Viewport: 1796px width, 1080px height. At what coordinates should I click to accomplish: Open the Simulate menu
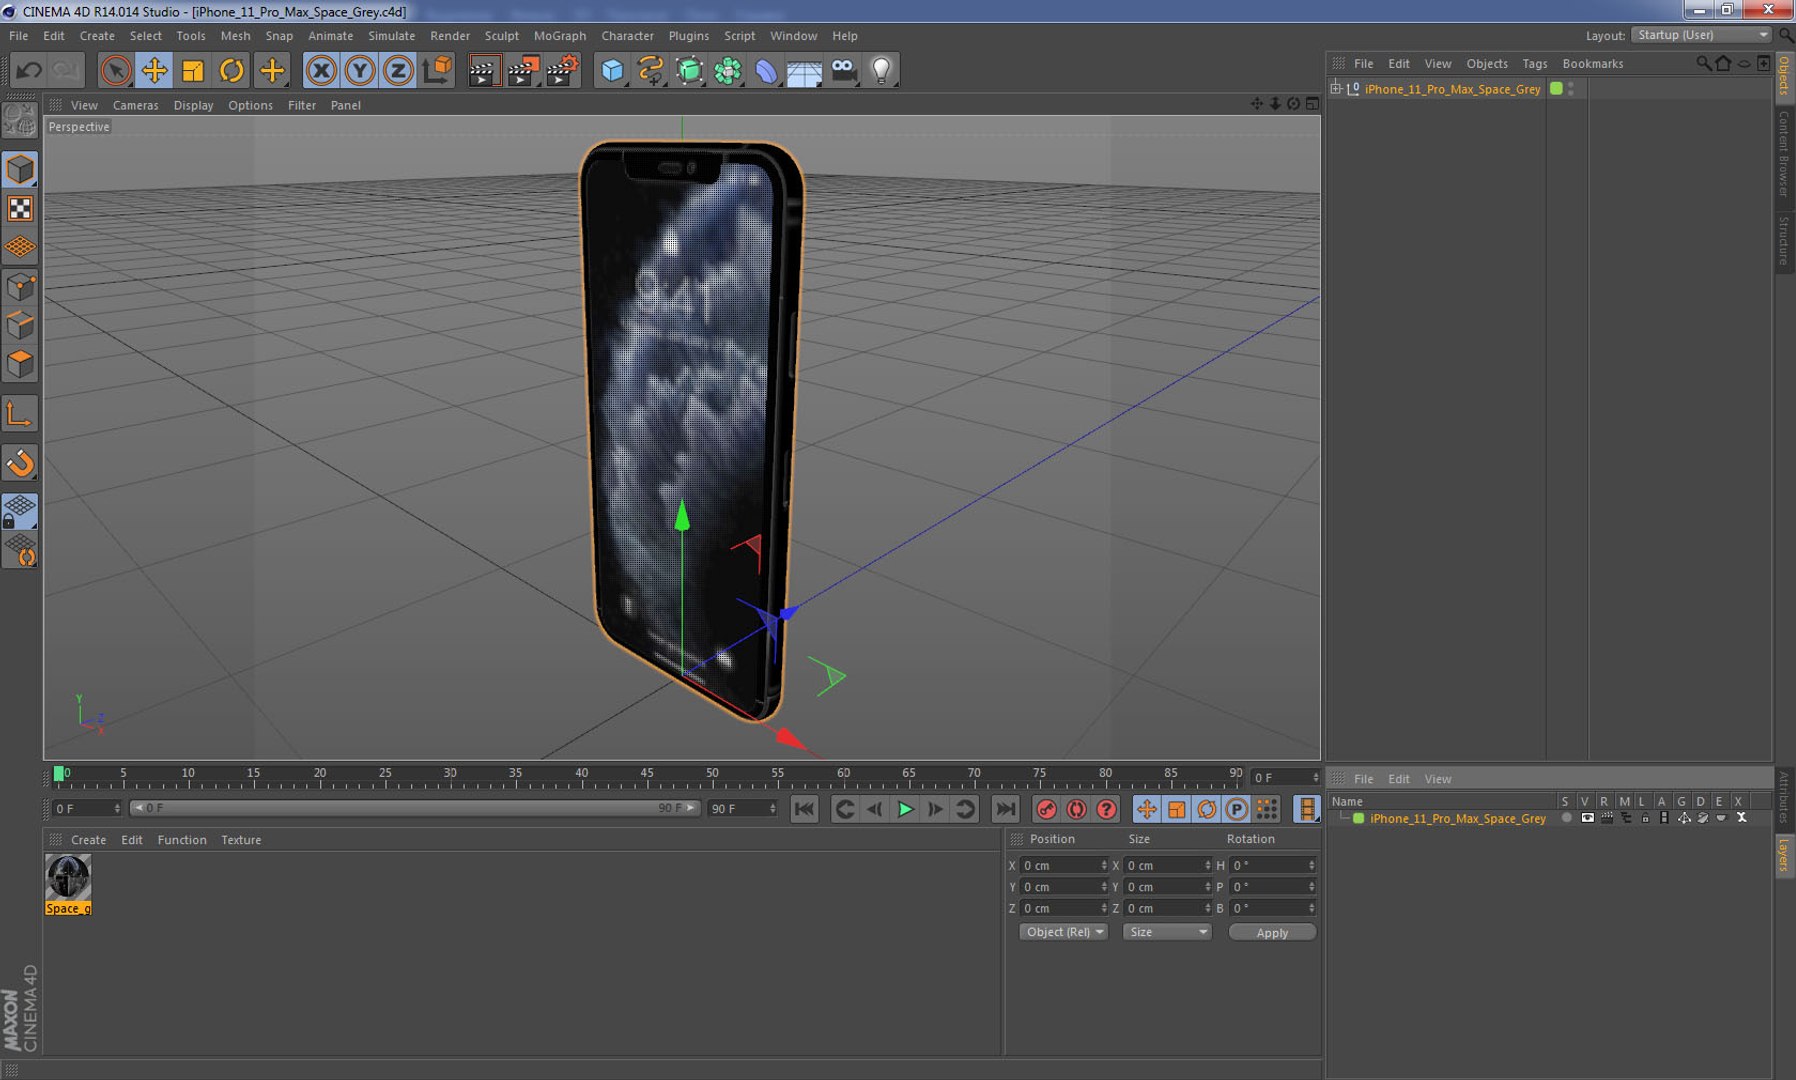pos(391,36)
